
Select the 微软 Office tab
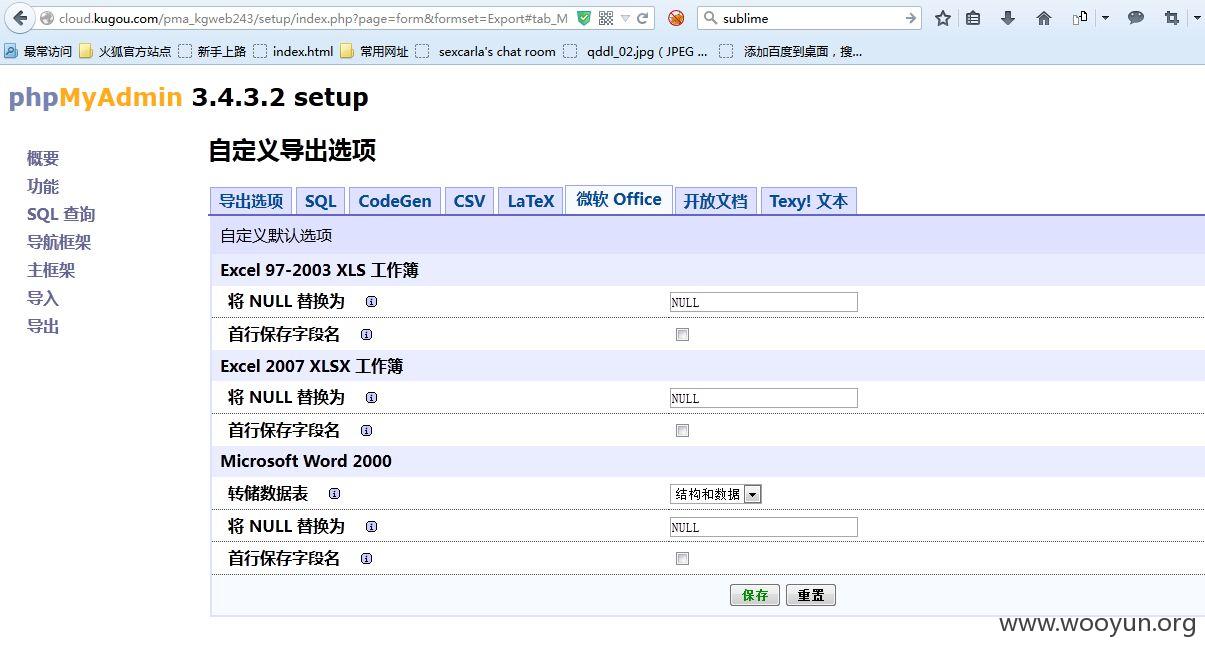(x=619, y=199)
